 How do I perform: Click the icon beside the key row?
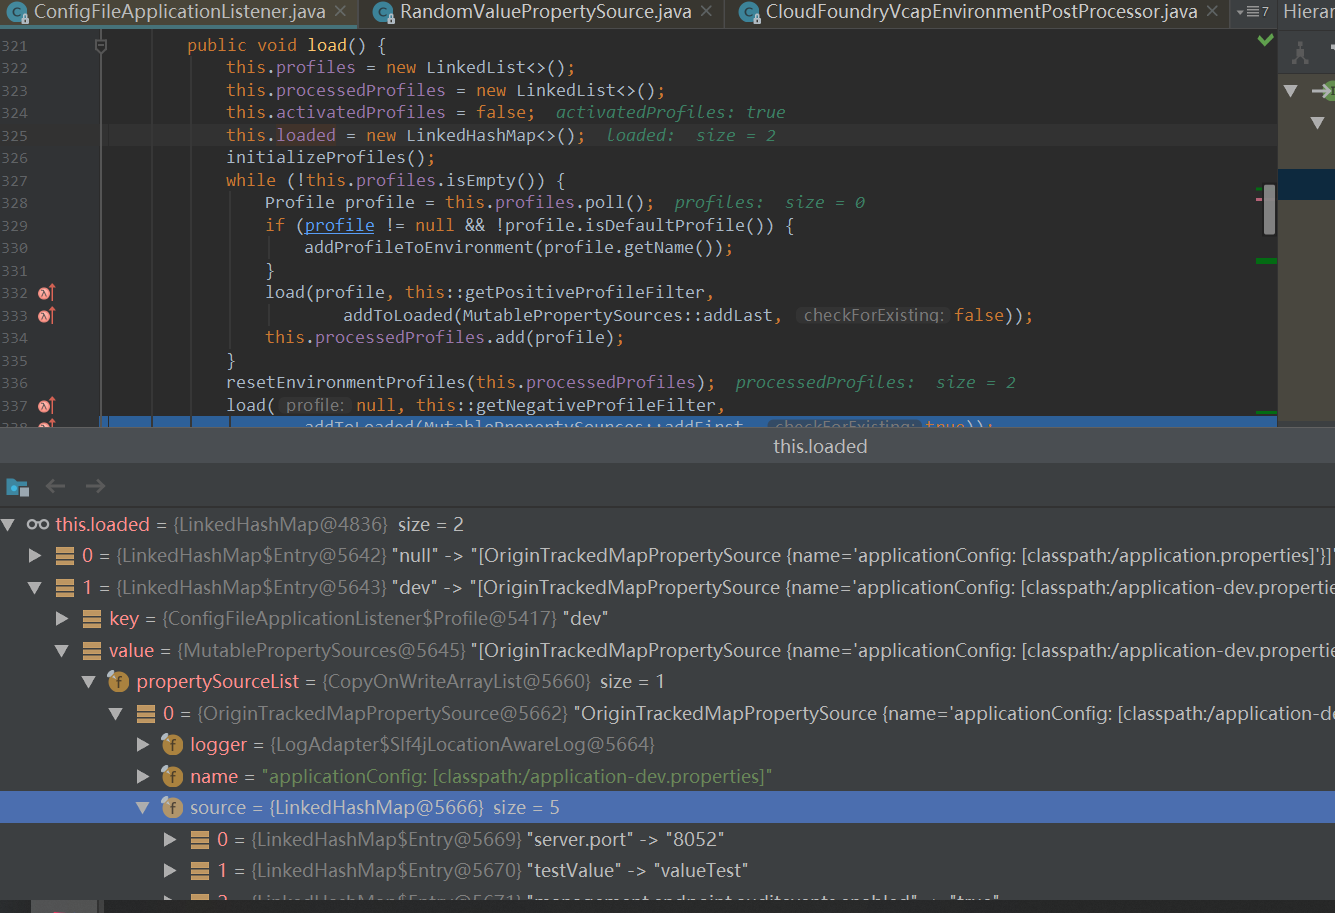click(x=91, y=619)
